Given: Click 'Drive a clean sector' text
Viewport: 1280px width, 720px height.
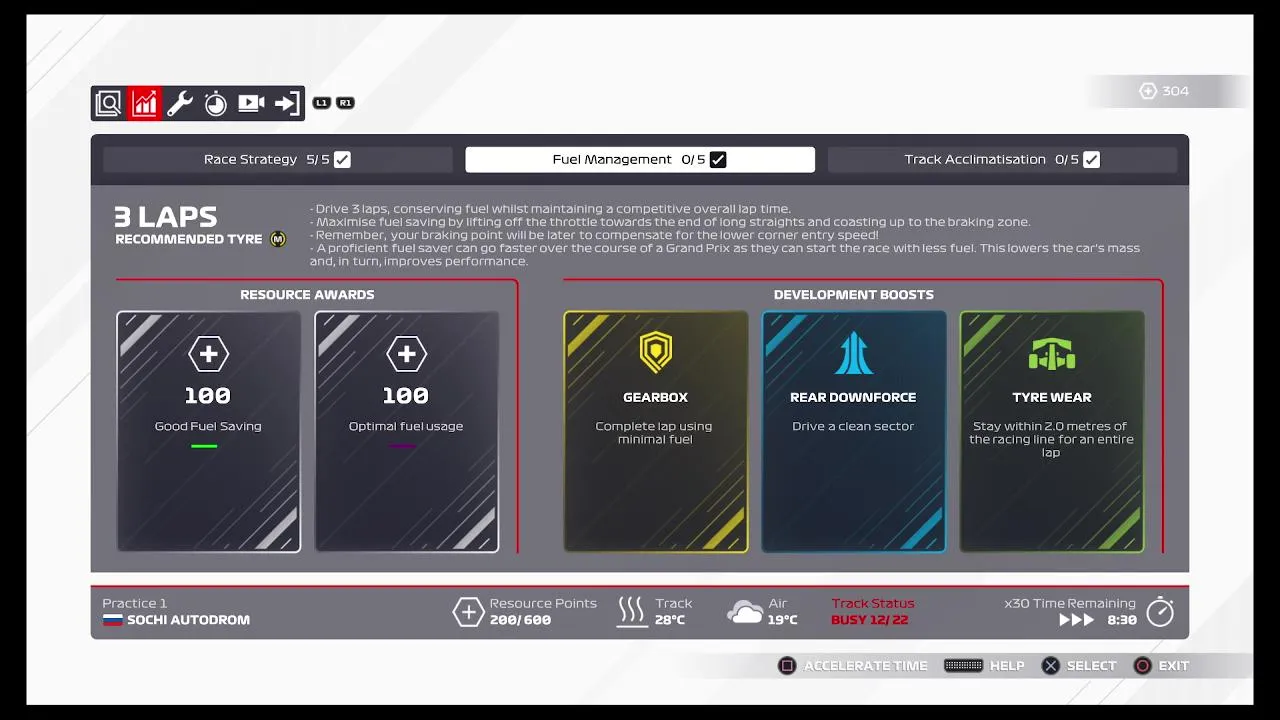Looking at the screenshot, I should 853,426.
